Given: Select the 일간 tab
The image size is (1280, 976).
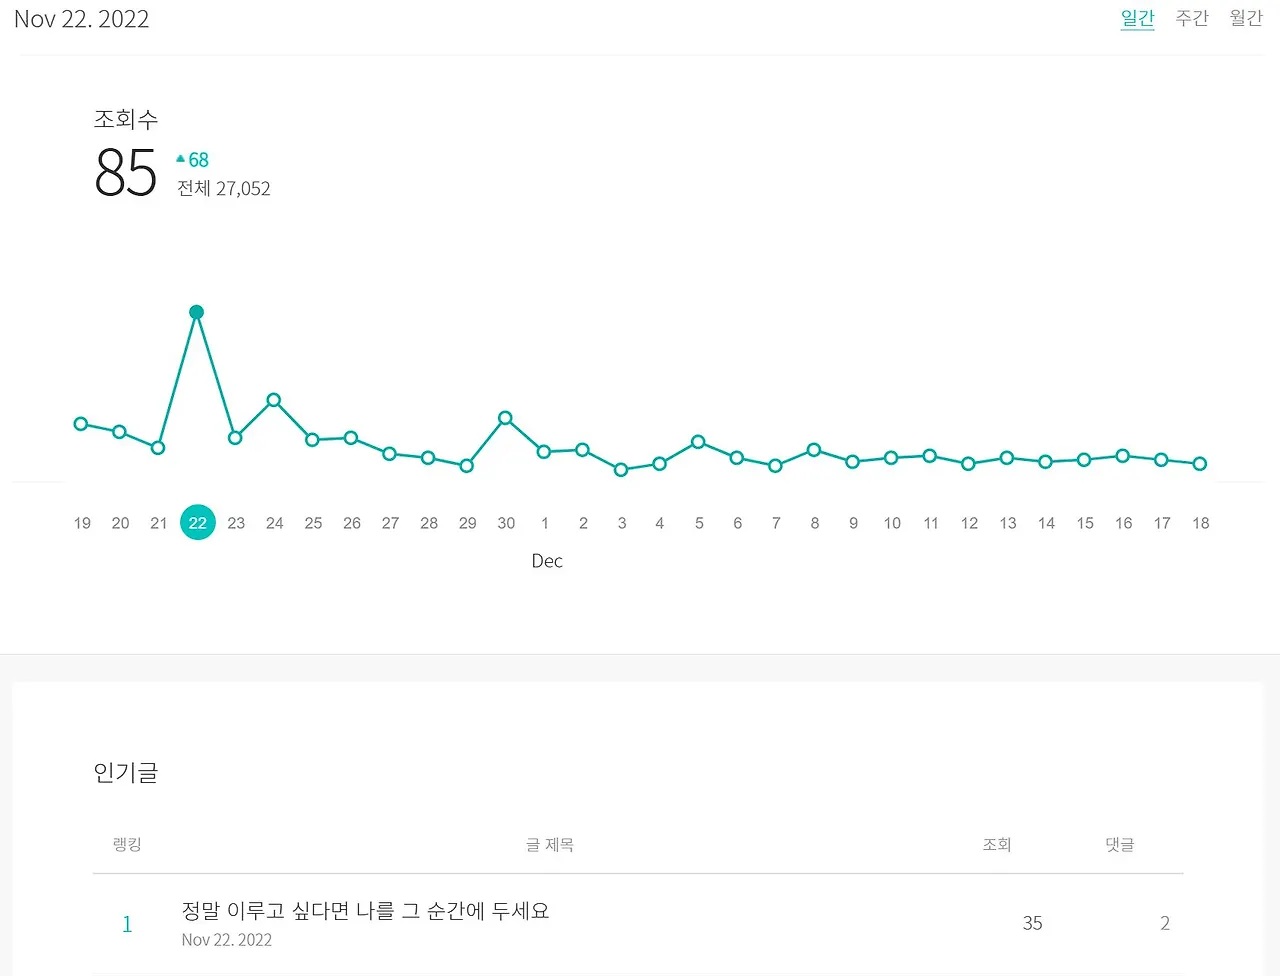Looking at the screenshot, I should pyautogui.click(x=1137, y=18).
